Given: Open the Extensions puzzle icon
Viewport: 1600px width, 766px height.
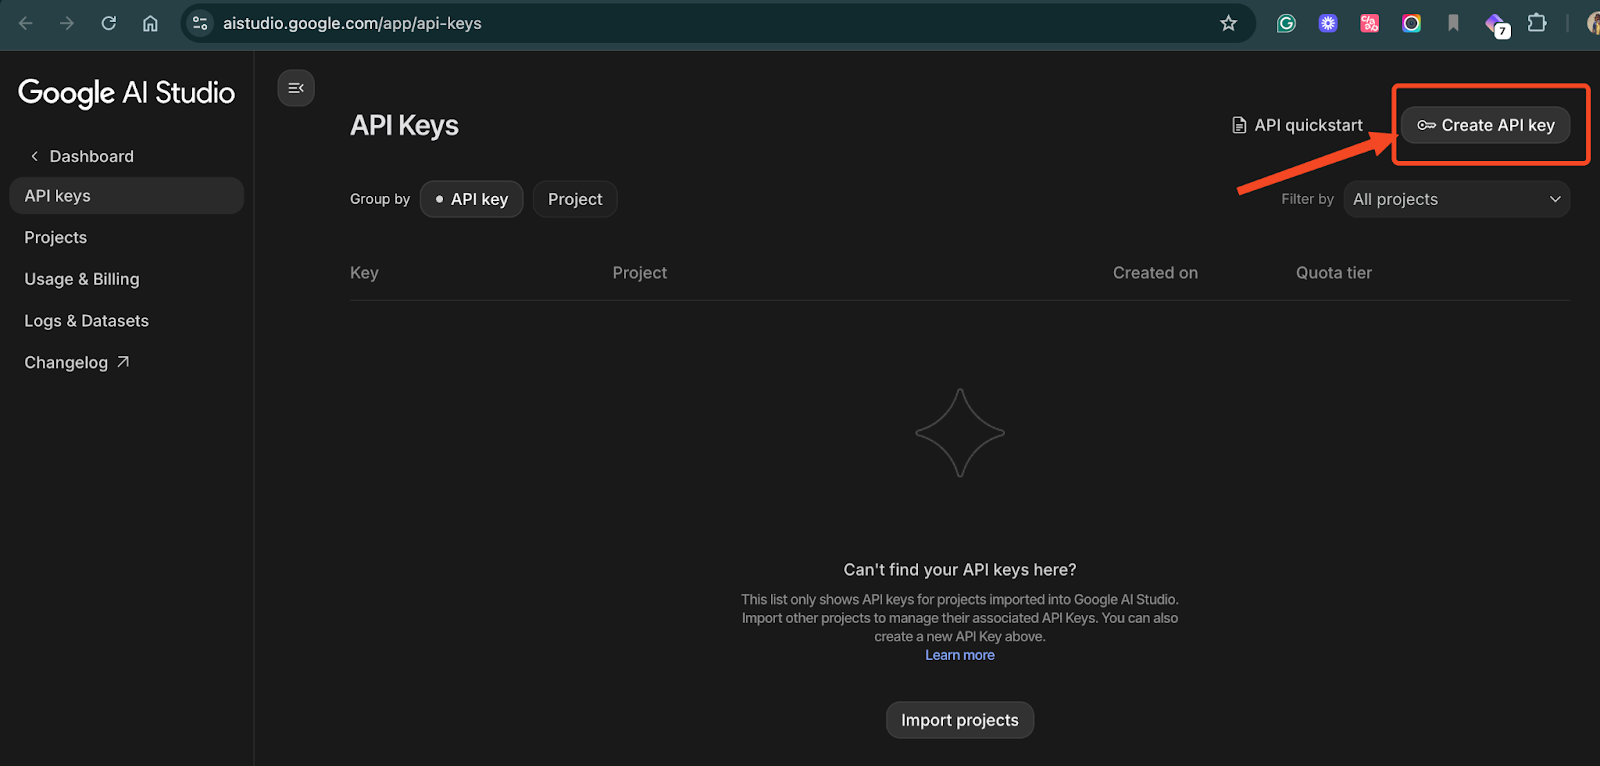Looking at the screenshot, I should pos(1537,22).
